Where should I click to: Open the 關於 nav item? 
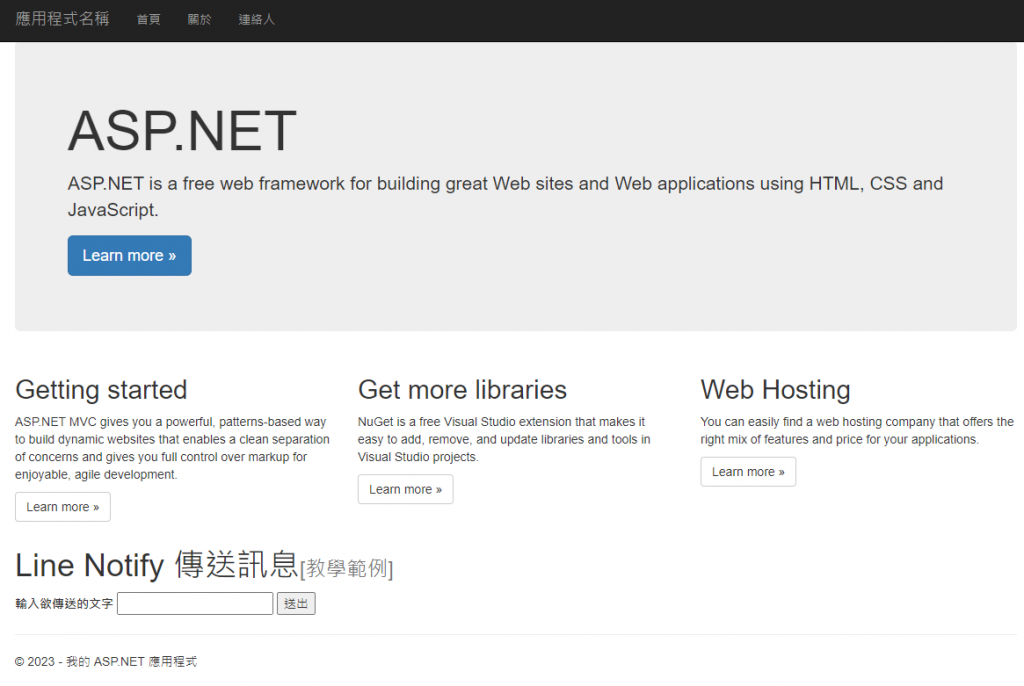pyautogui.click(x=199, y=20)
